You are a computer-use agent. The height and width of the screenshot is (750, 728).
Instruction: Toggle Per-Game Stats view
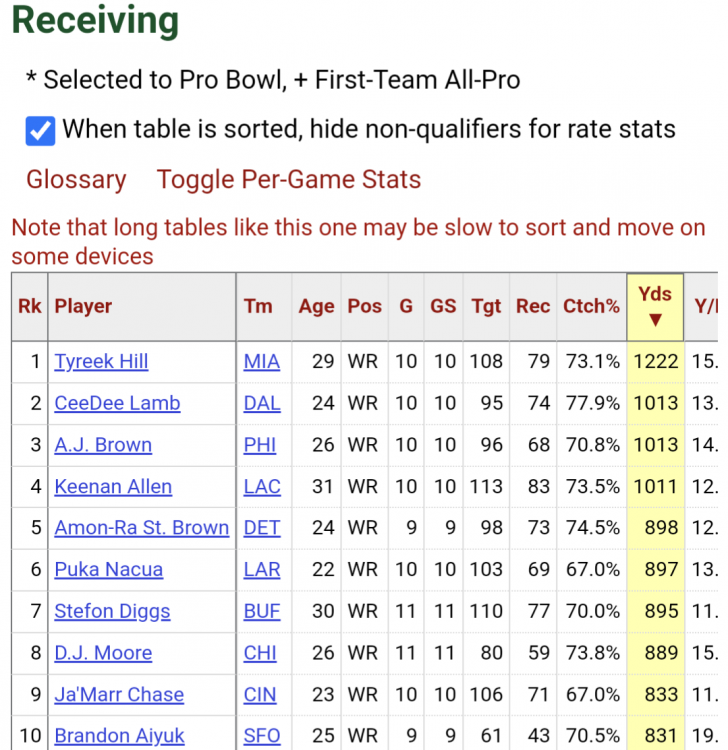[289, 180]
